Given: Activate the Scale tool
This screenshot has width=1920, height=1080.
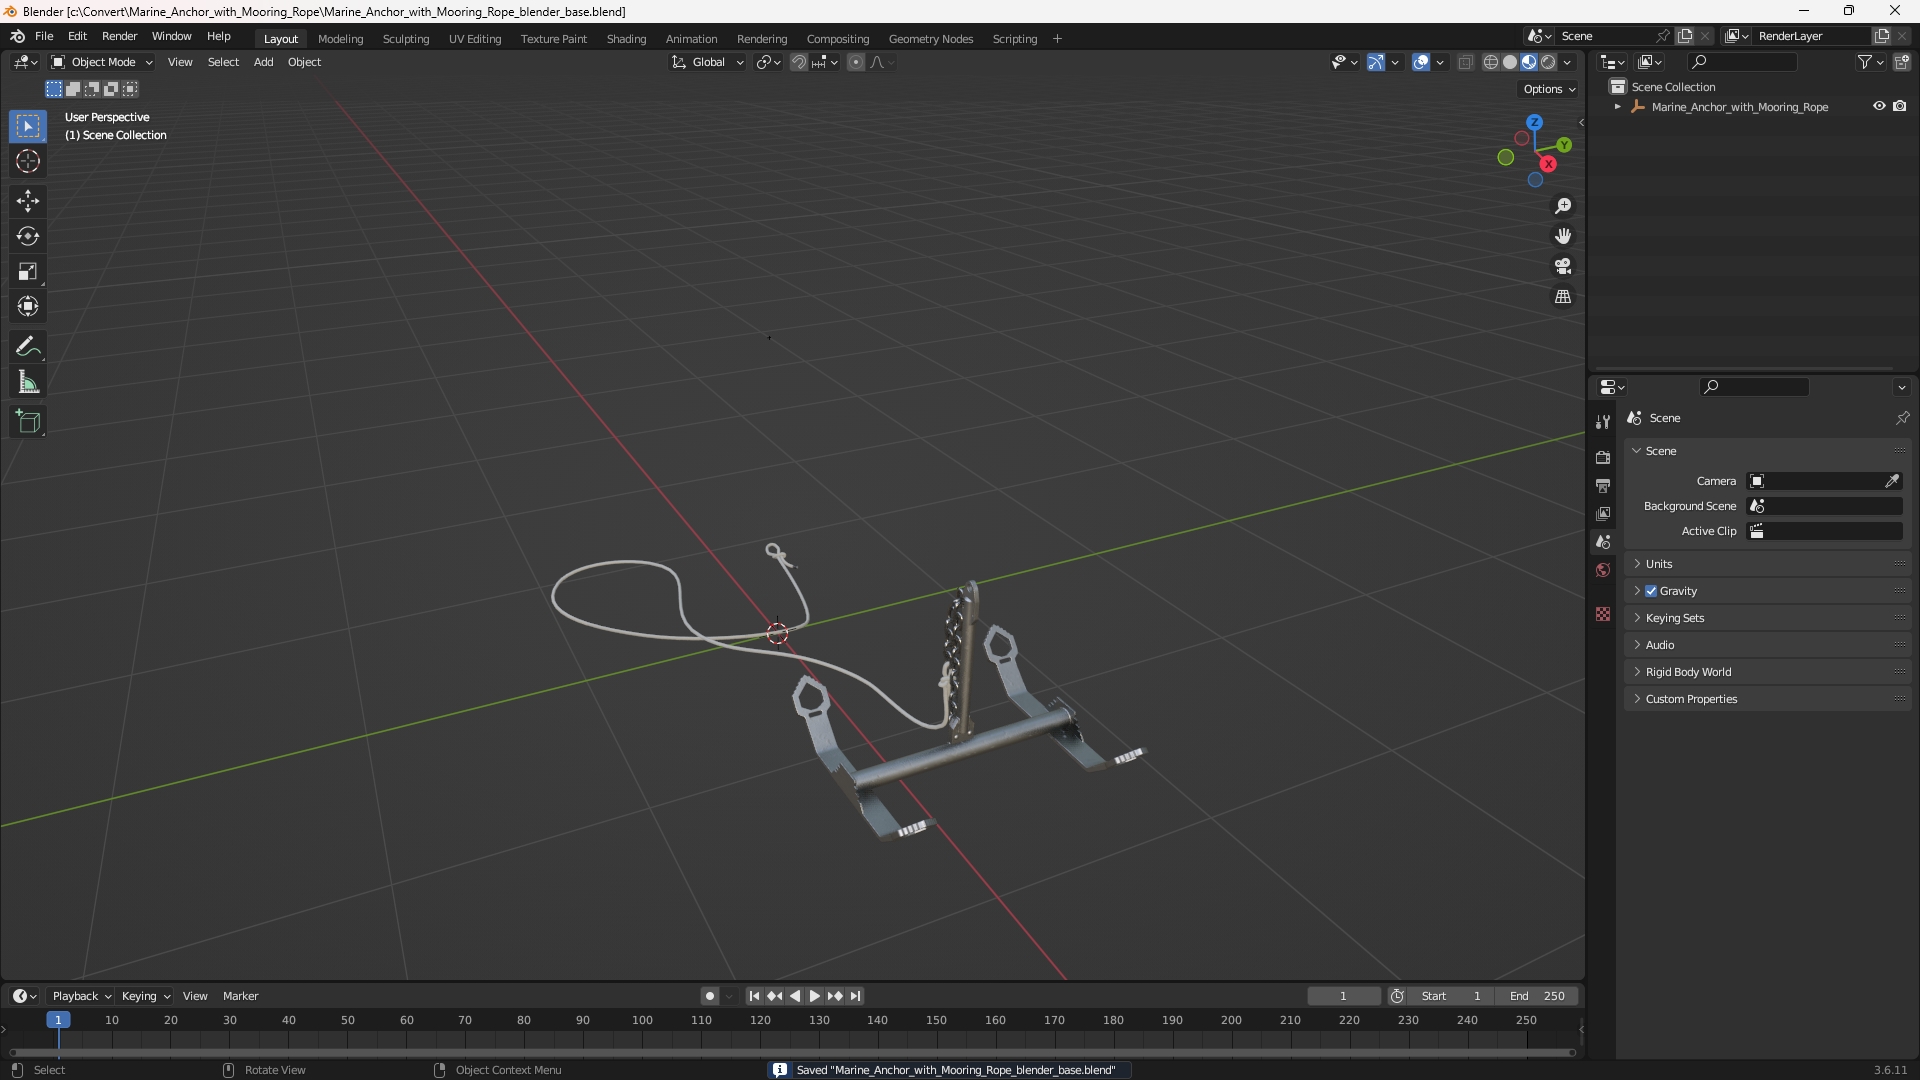Looking at the screenshot, I should click(x=28, y=271).
